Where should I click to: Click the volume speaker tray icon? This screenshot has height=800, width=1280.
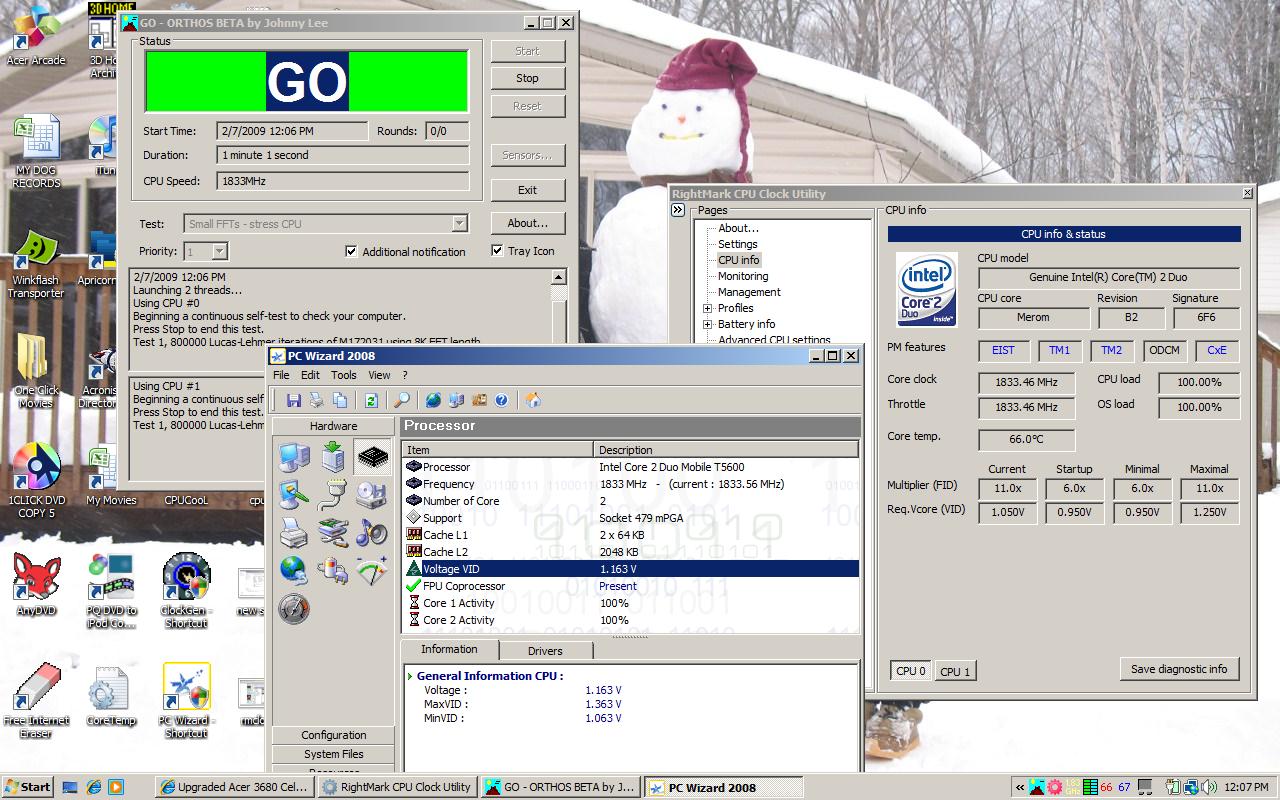click(x=1210, y=787)
